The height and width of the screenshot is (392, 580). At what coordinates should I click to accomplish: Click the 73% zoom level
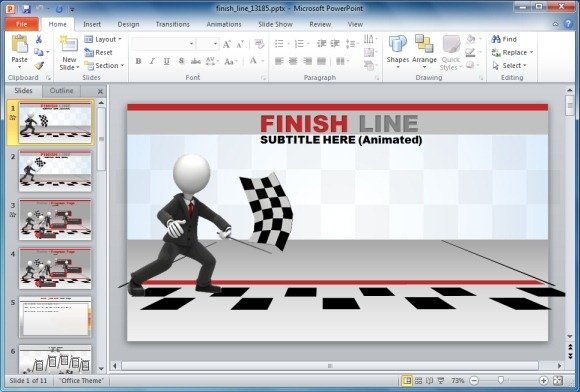(x=458, y=381)
